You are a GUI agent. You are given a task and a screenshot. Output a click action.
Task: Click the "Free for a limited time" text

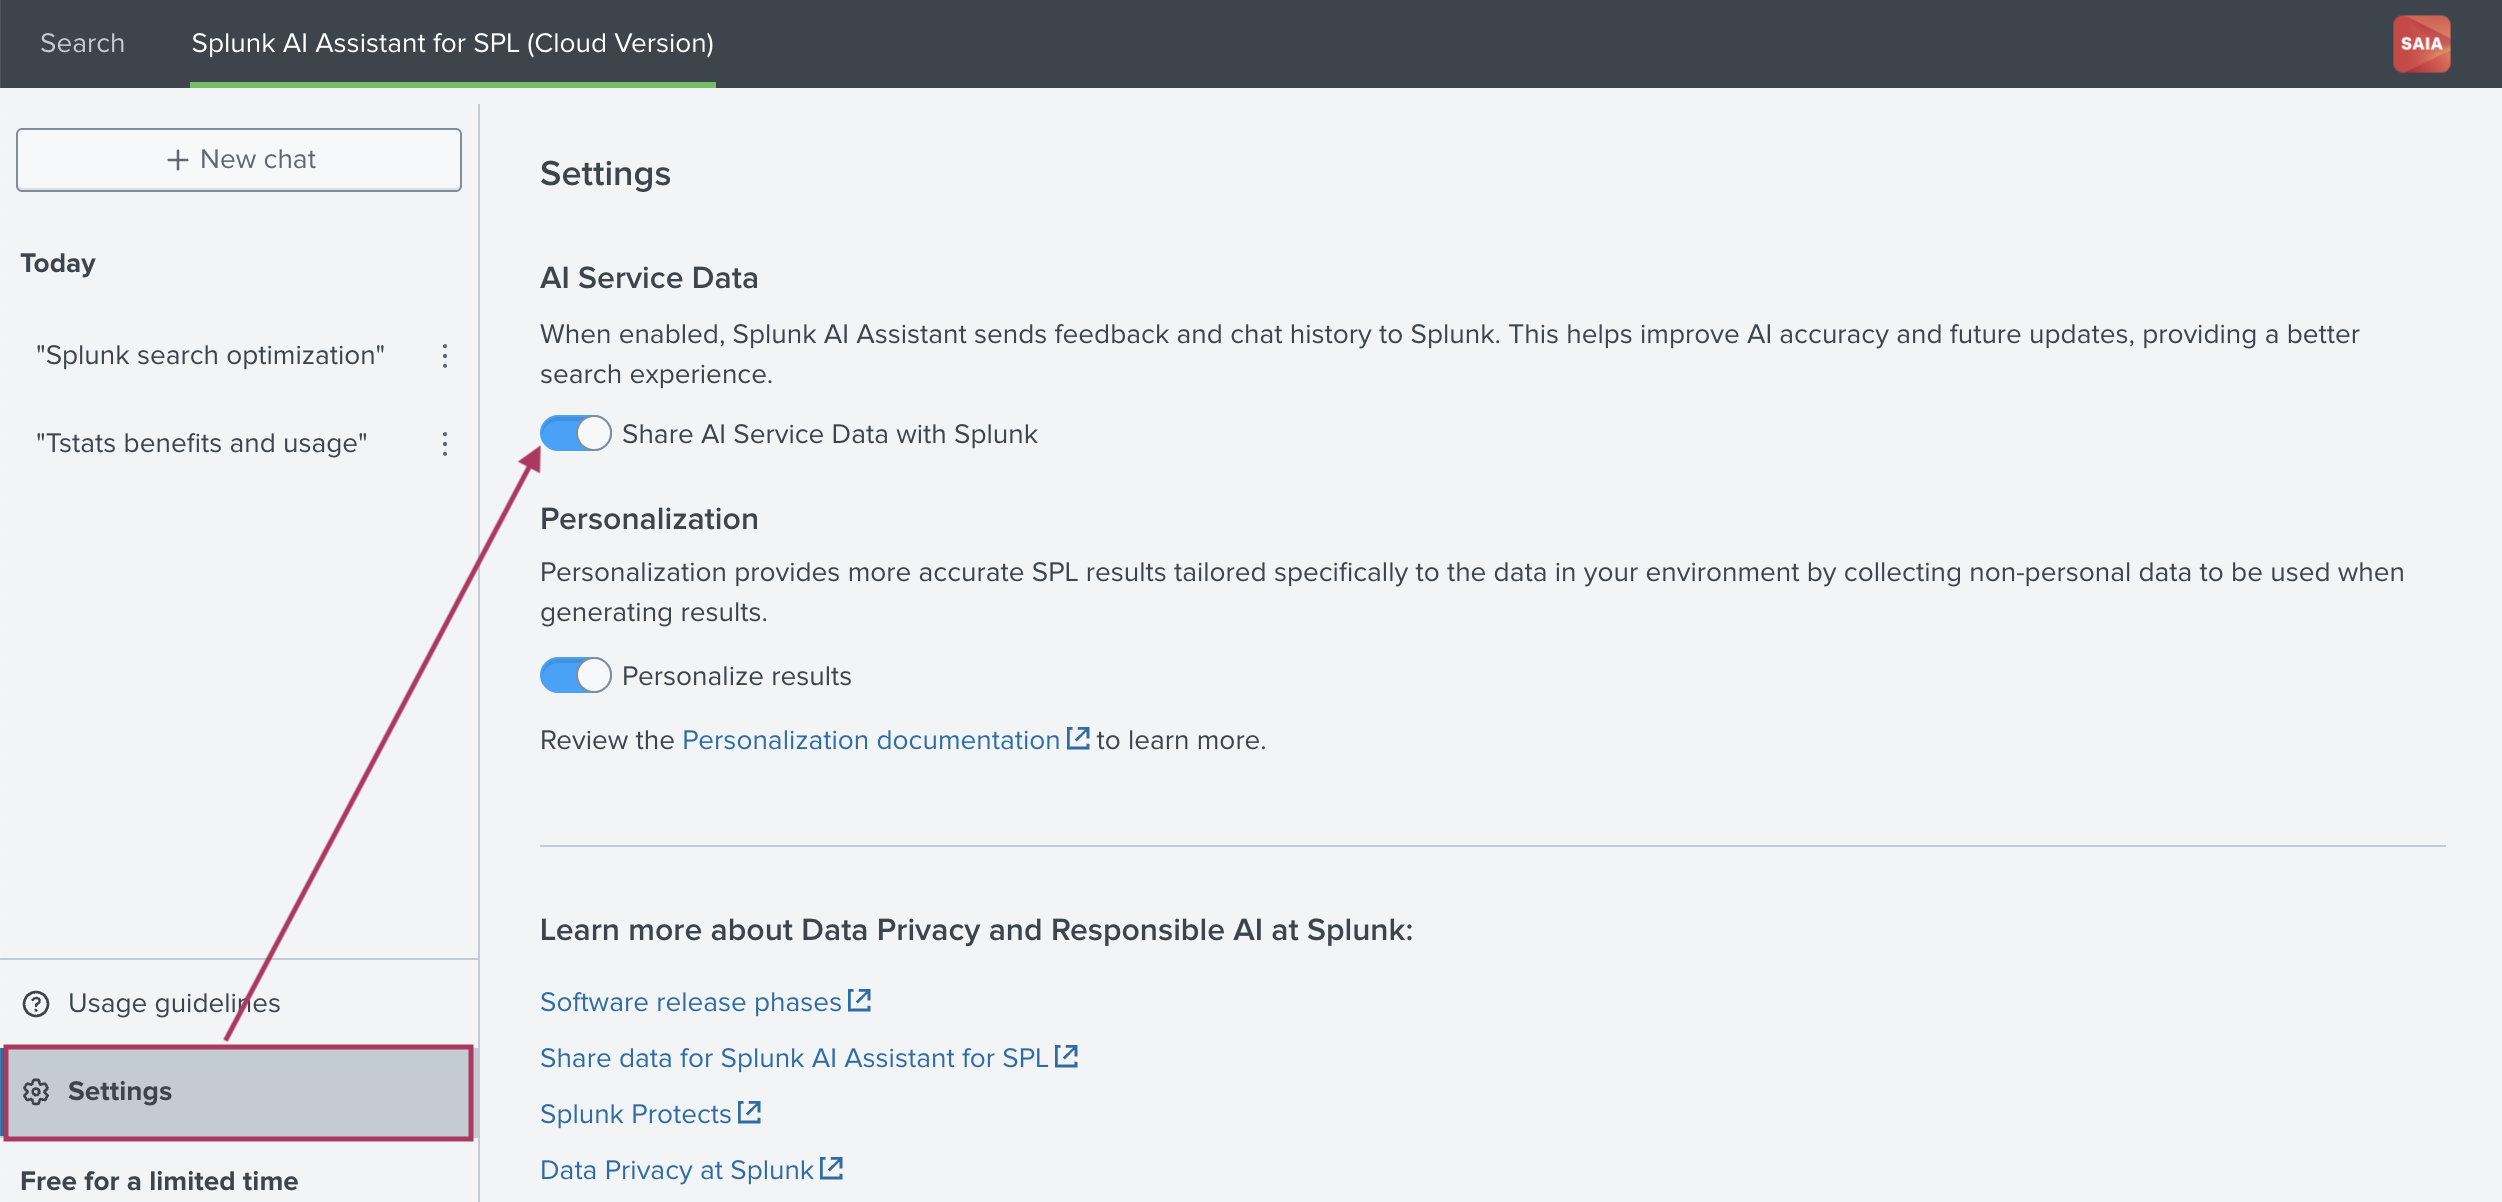[x=159, y=1181]
